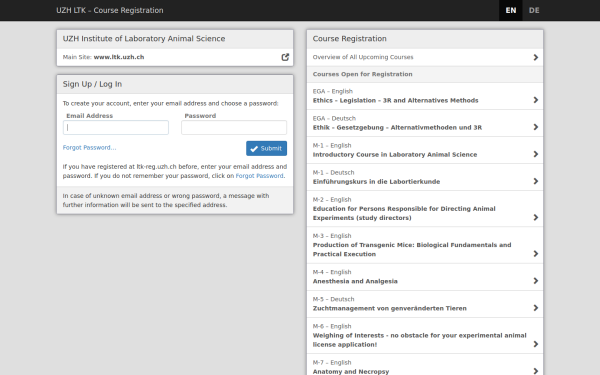Open the Forgot Password... link under the email field
The image size is (600, 375).
pyautogui.click(x=90, y=147)
